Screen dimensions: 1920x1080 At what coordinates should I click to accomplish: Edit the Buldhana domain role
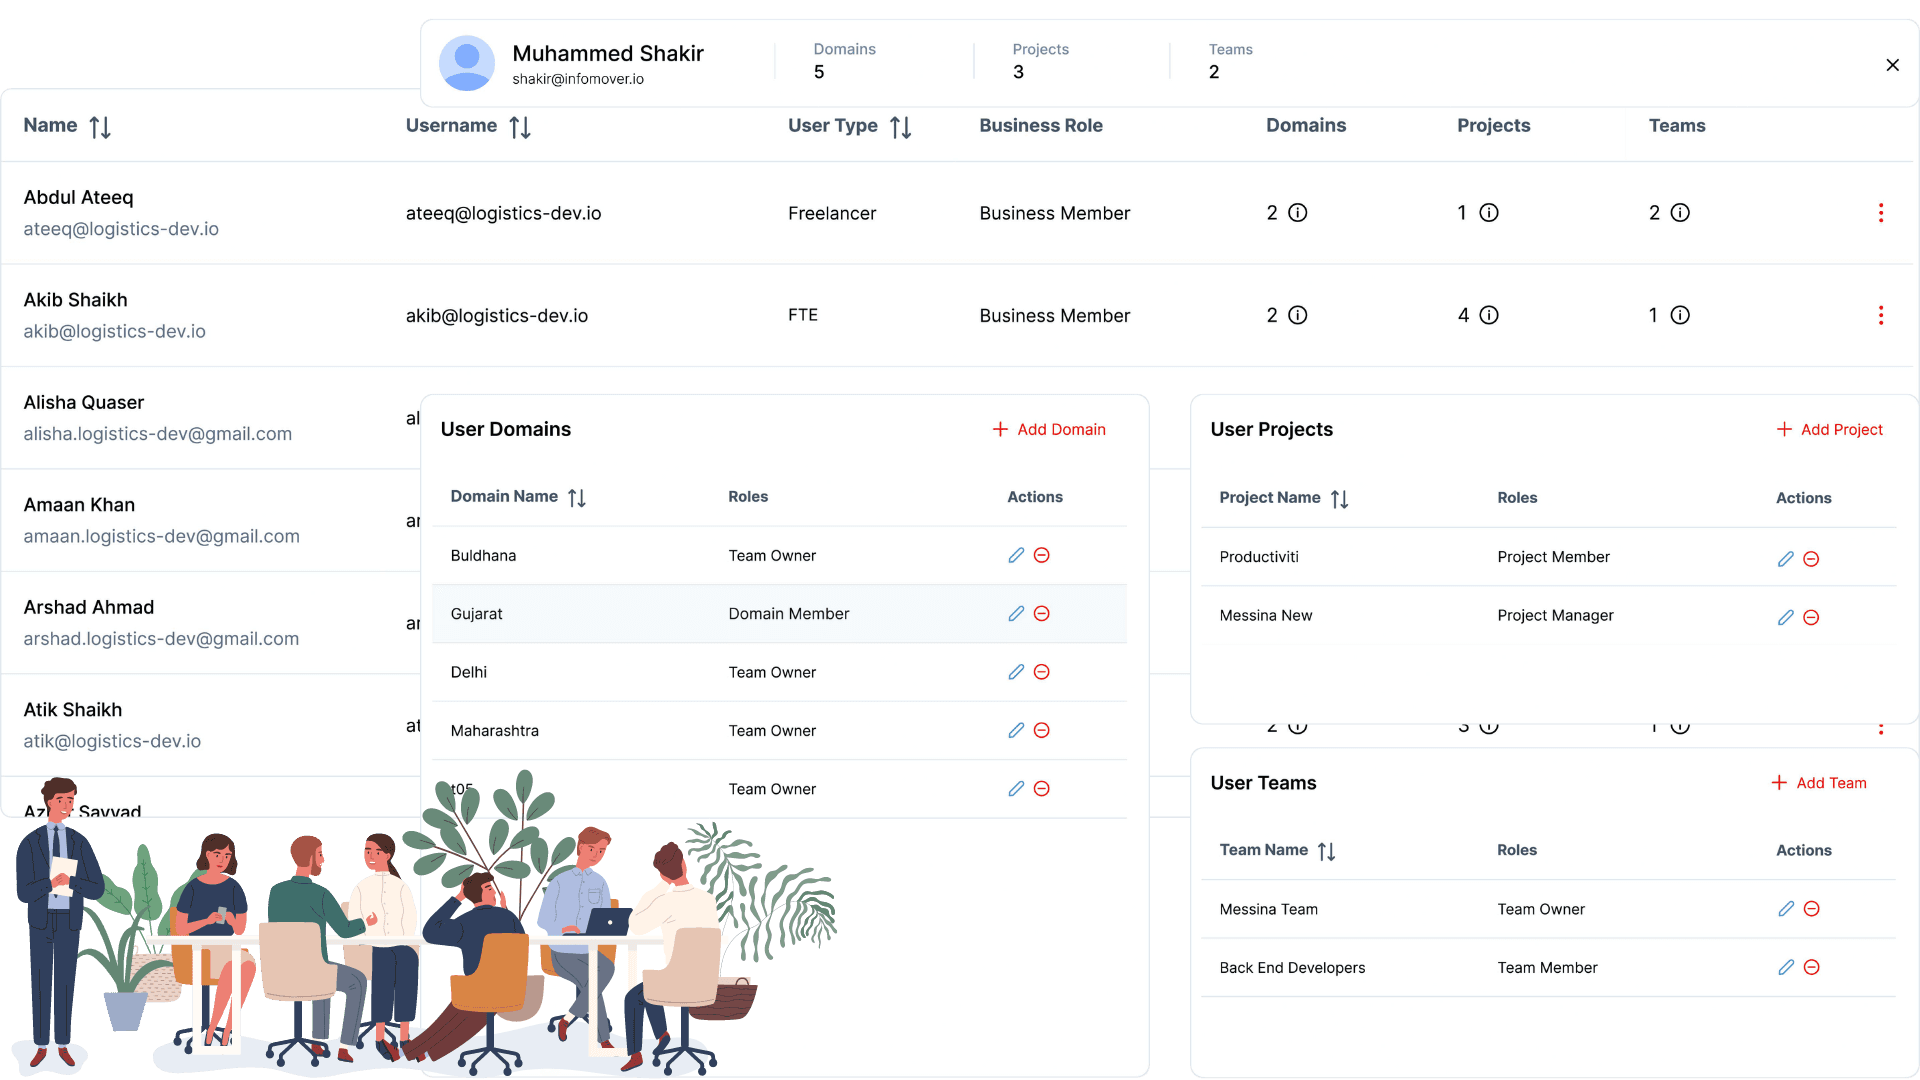[x=1016, y=555]
